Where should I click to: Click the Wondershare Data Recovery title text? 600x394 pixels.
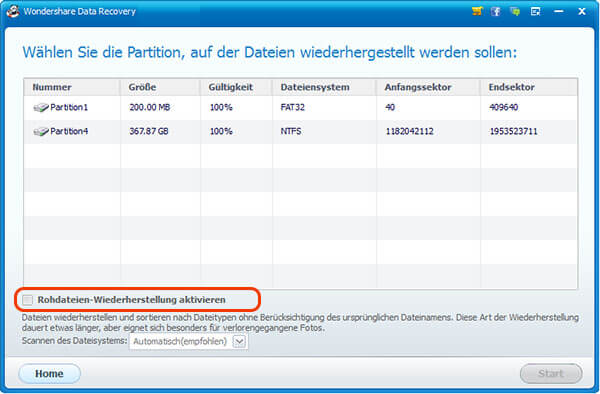tap(80, 11)
